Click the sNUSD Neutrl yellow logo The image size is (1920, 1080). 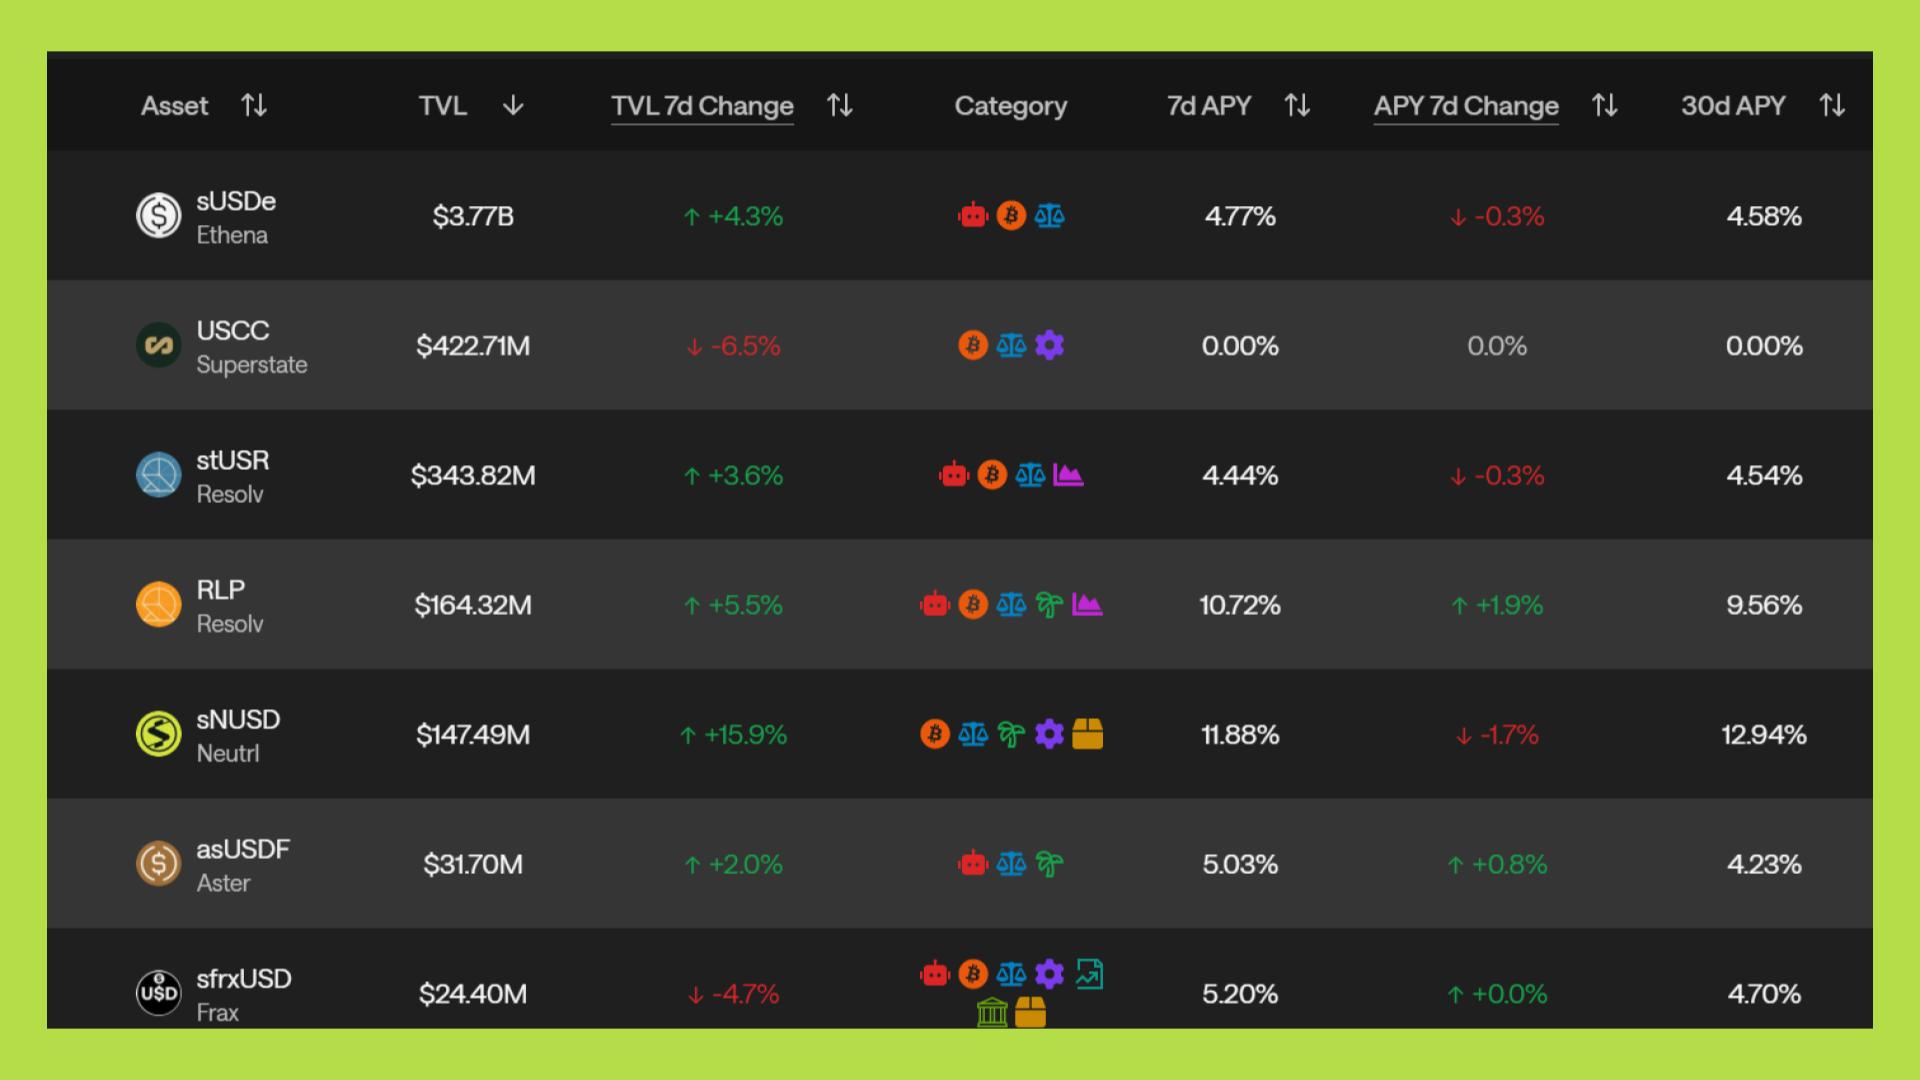158,735
